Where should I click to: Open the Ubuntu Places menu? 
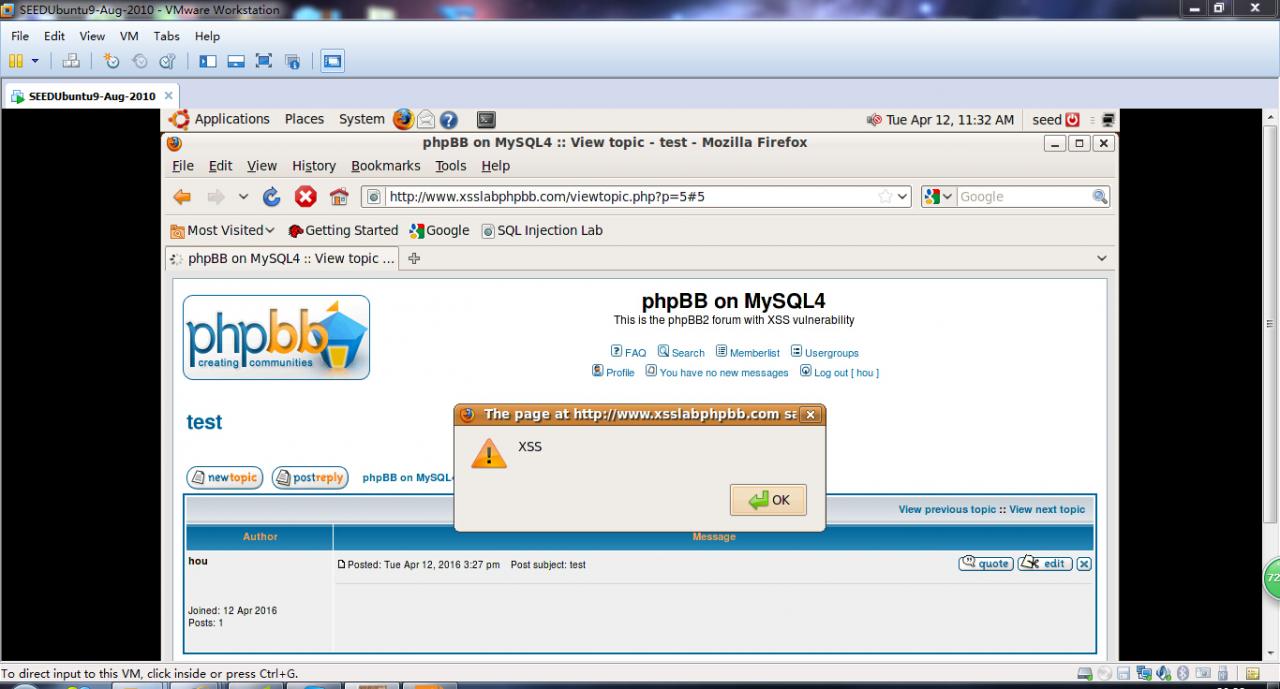[x=304, y=119]
